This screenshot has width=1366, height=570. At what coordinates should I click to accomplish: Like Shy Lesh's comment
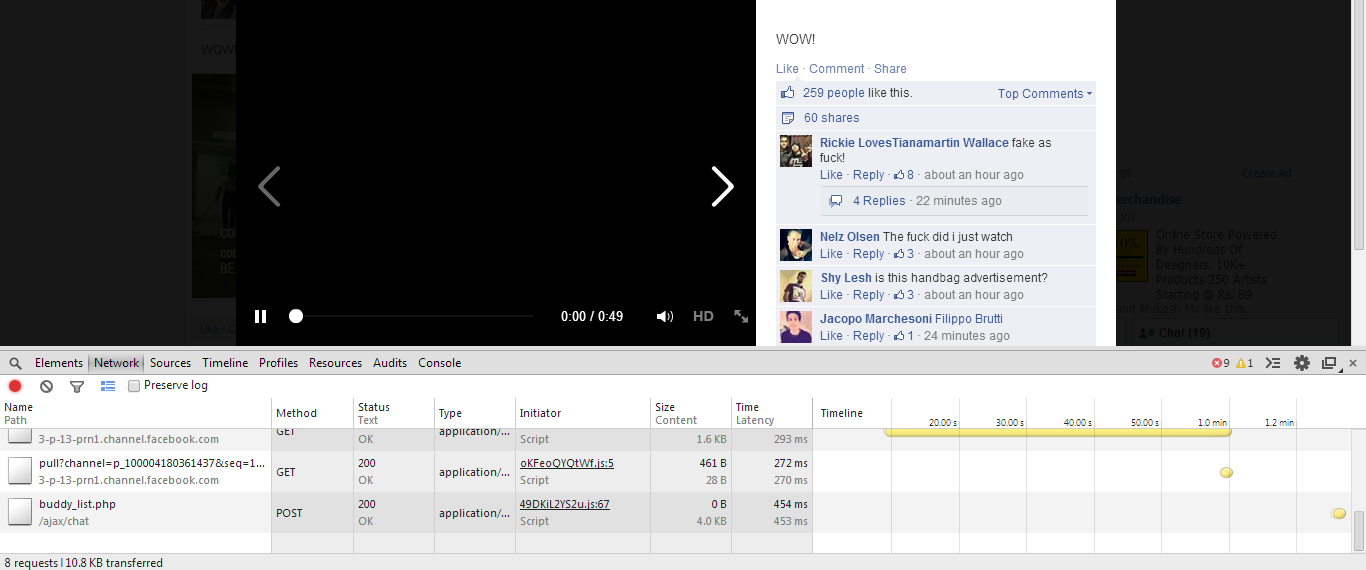[x=831, y=295]
